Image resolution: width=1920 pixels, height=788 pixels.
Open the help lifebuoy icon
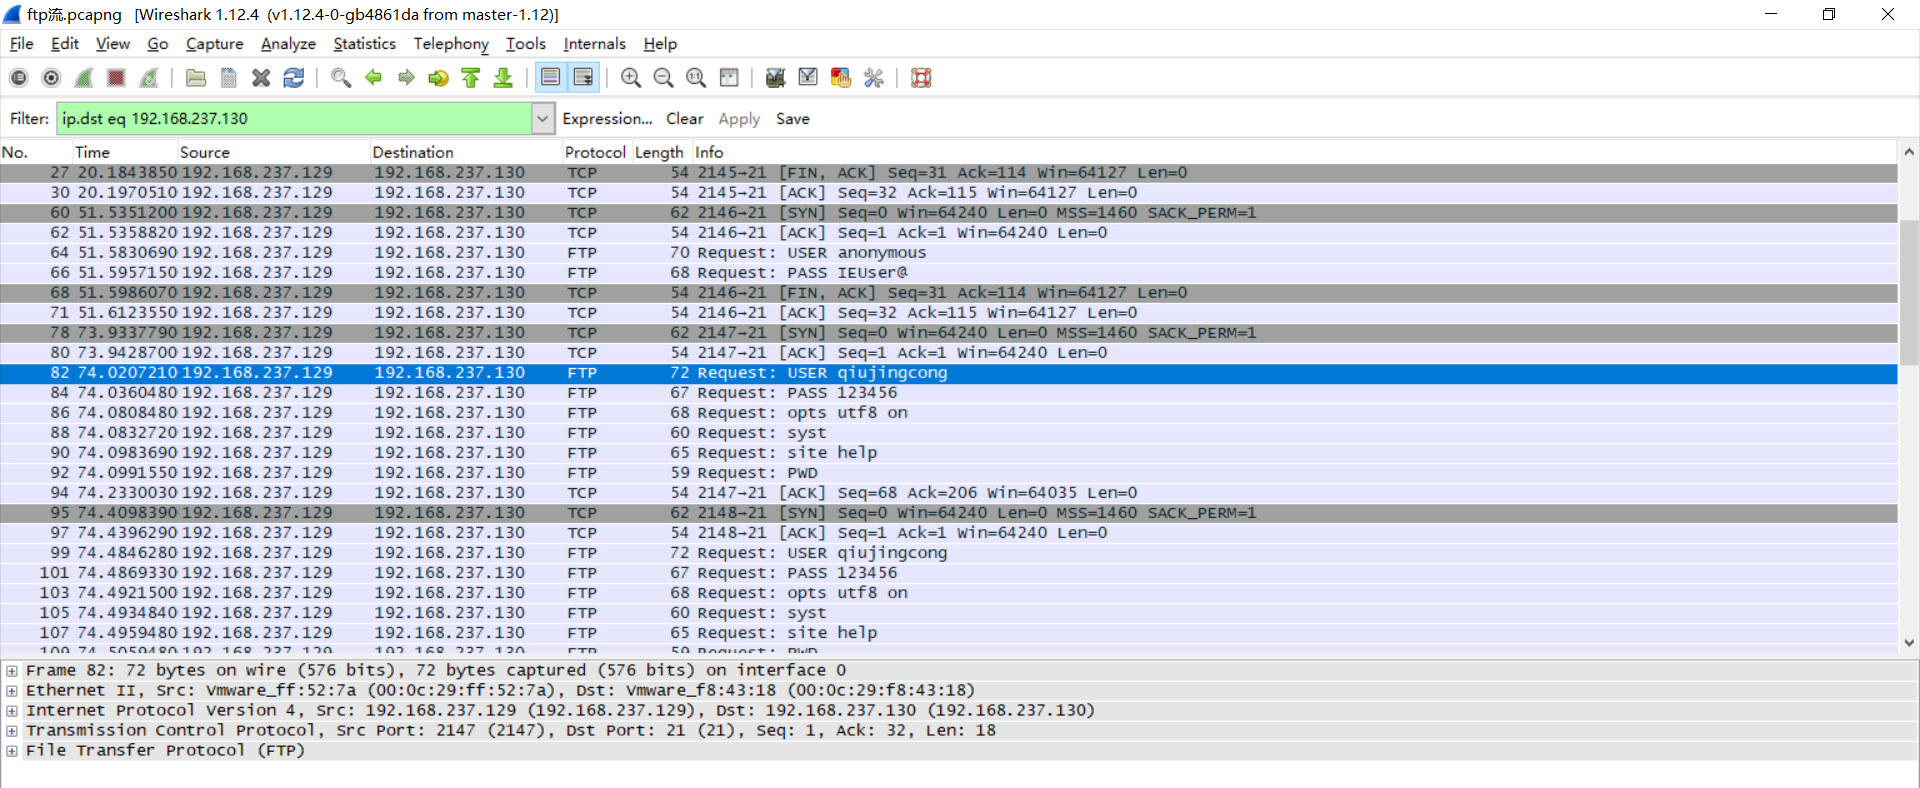[x=921, y=78]
